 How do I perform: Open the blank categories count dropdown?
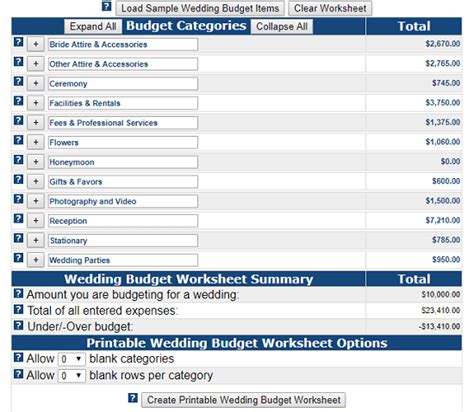(x=72, y=359)
